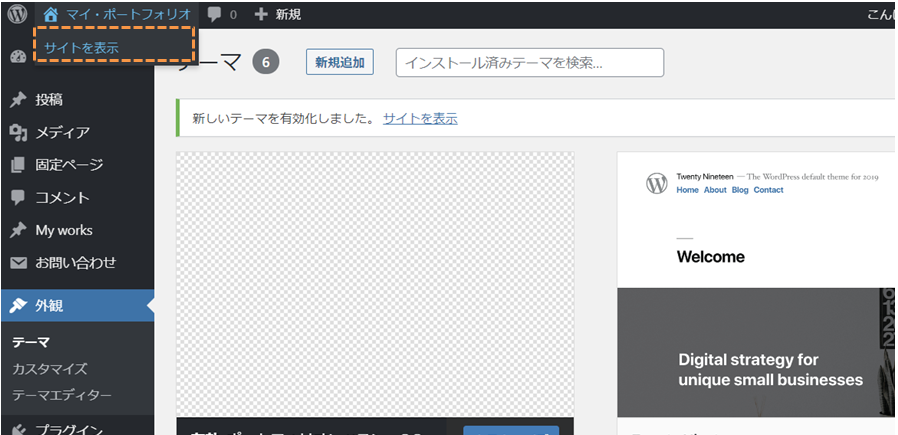Screen dimensions: 898x435
Task: Focus the インストール済みテーマを検索 search field
Action: pyautogui.click(x=530, y=62)
